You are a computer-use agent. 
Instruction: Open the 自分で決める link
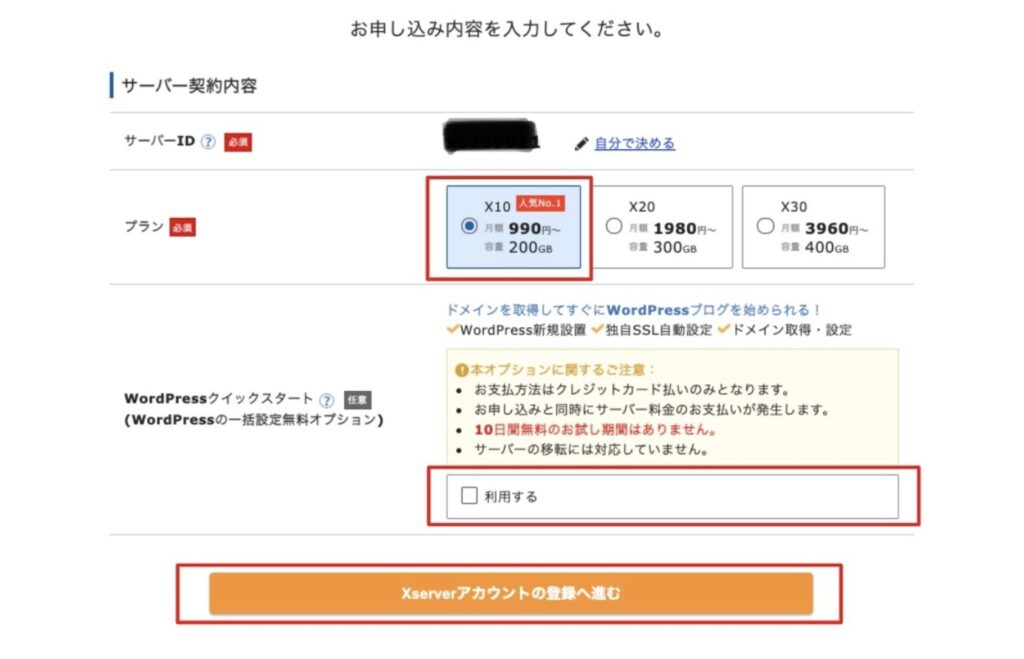[x=634, y=143]
